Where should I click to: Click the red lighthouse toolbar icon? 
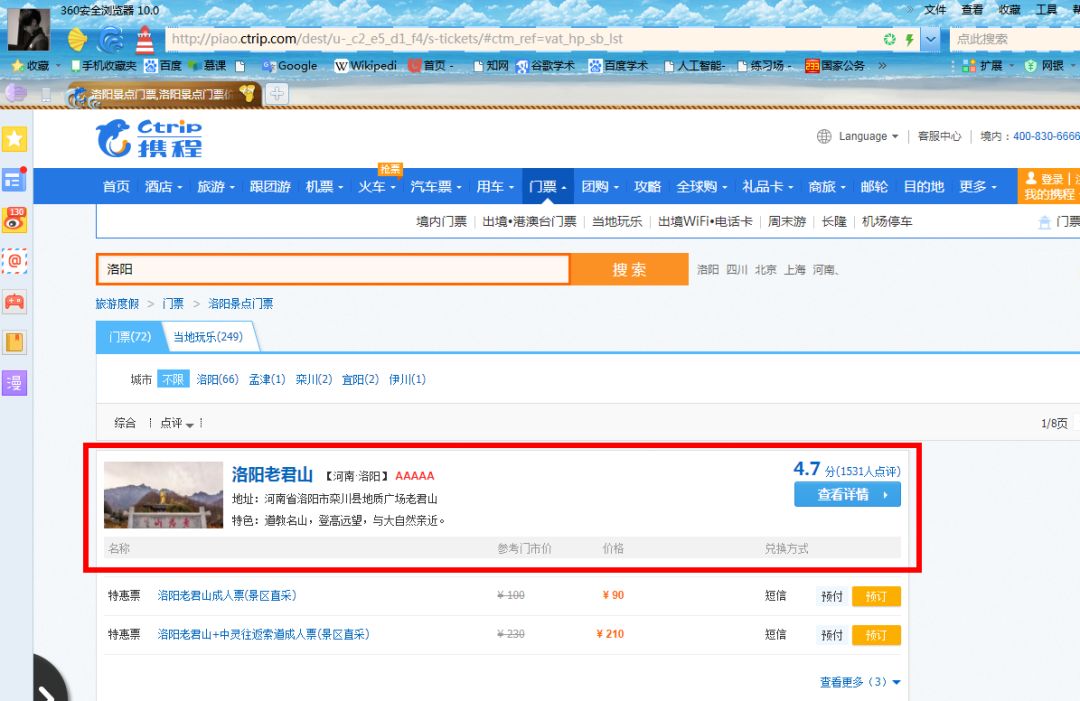[x=145, y=39]
